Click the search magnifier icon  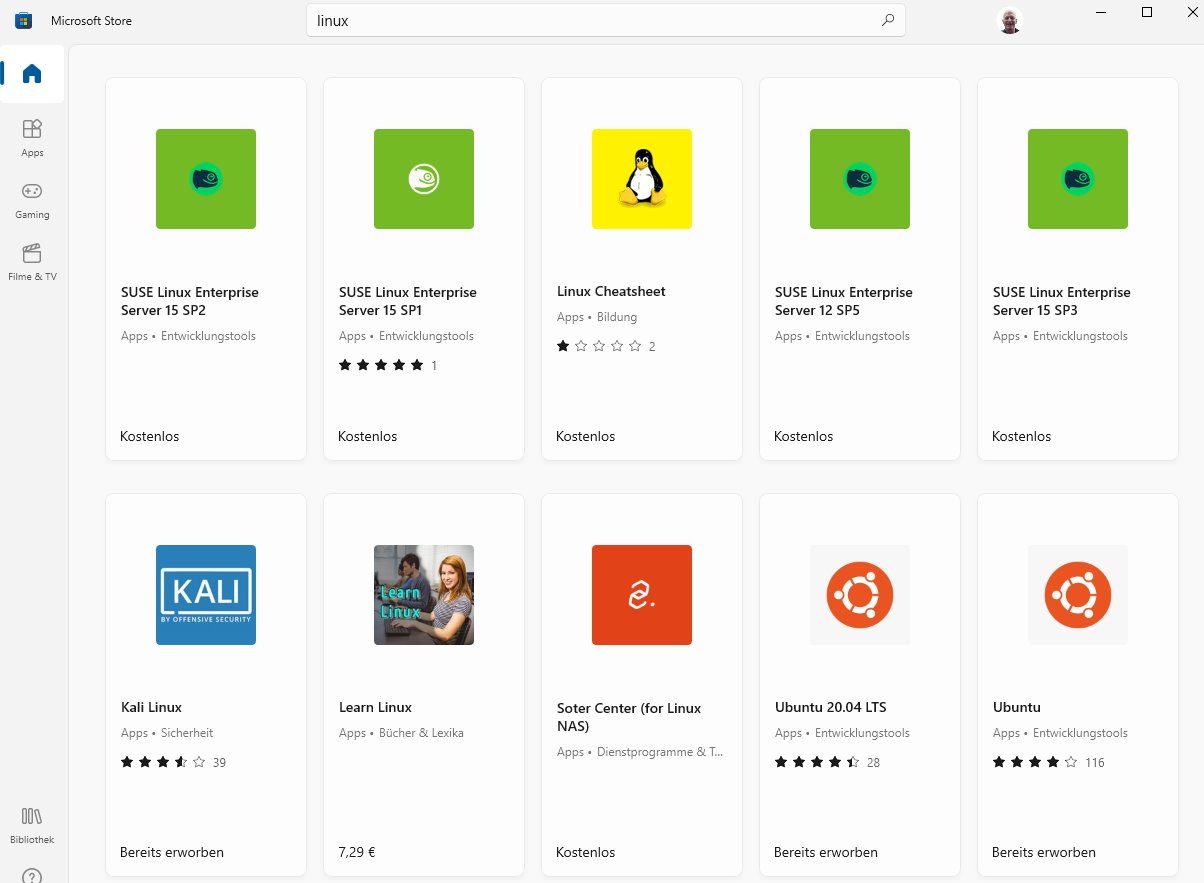887,20
